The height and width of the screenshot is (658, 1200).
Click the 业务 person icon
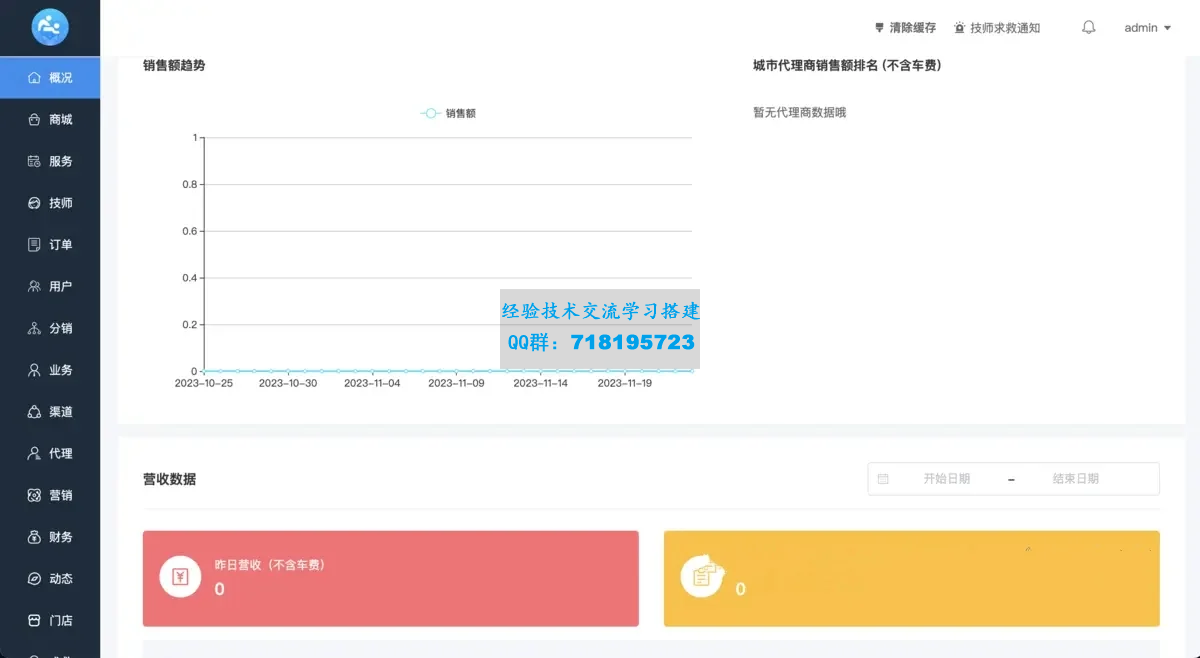(x=34, y=370)
